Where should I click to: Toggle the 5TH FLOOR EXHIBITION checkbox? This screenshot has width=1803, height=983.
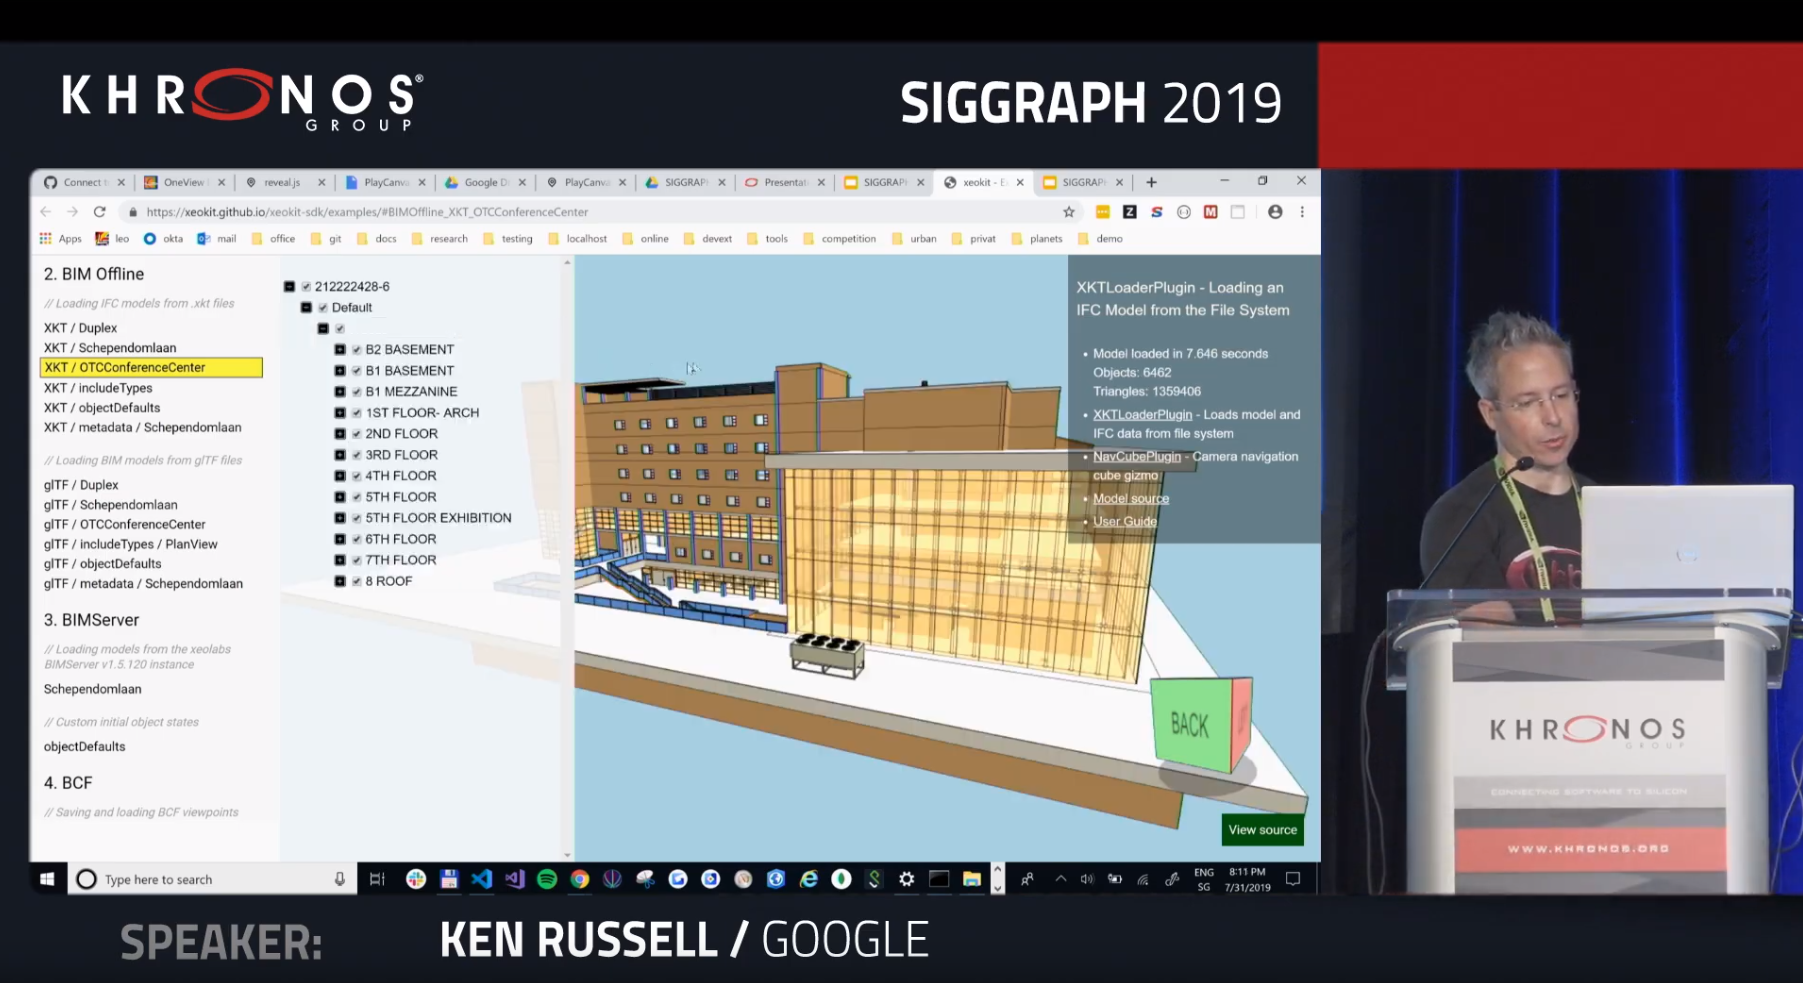357,518
